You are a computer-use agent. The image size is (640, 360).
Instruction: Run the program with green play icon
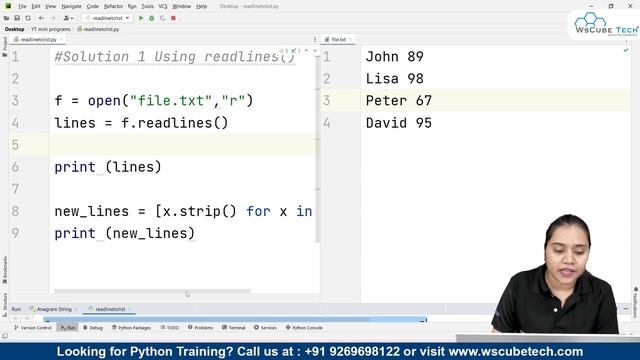pos(141,18)
